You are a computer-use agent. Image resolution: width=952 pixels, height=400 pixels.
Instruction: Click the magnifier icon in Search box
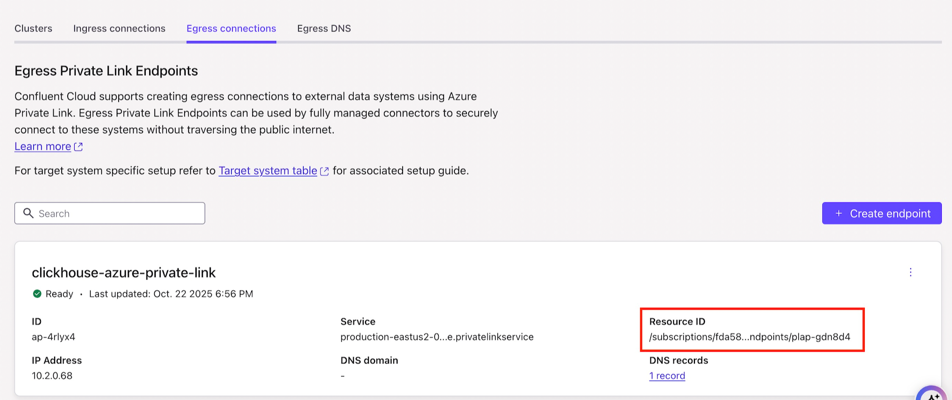[x=28, y=213]
